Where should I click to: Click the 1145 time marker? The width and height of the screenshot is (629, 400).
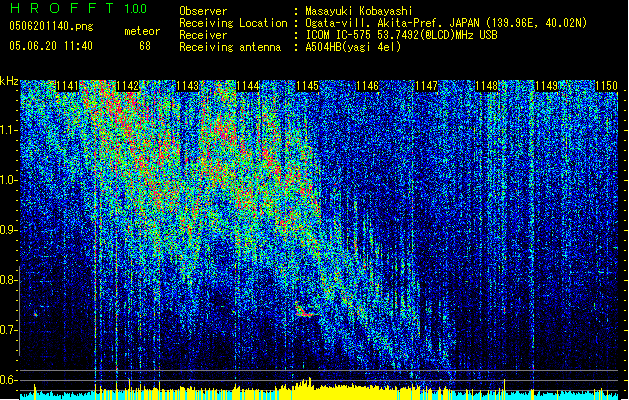click(307, 86)
